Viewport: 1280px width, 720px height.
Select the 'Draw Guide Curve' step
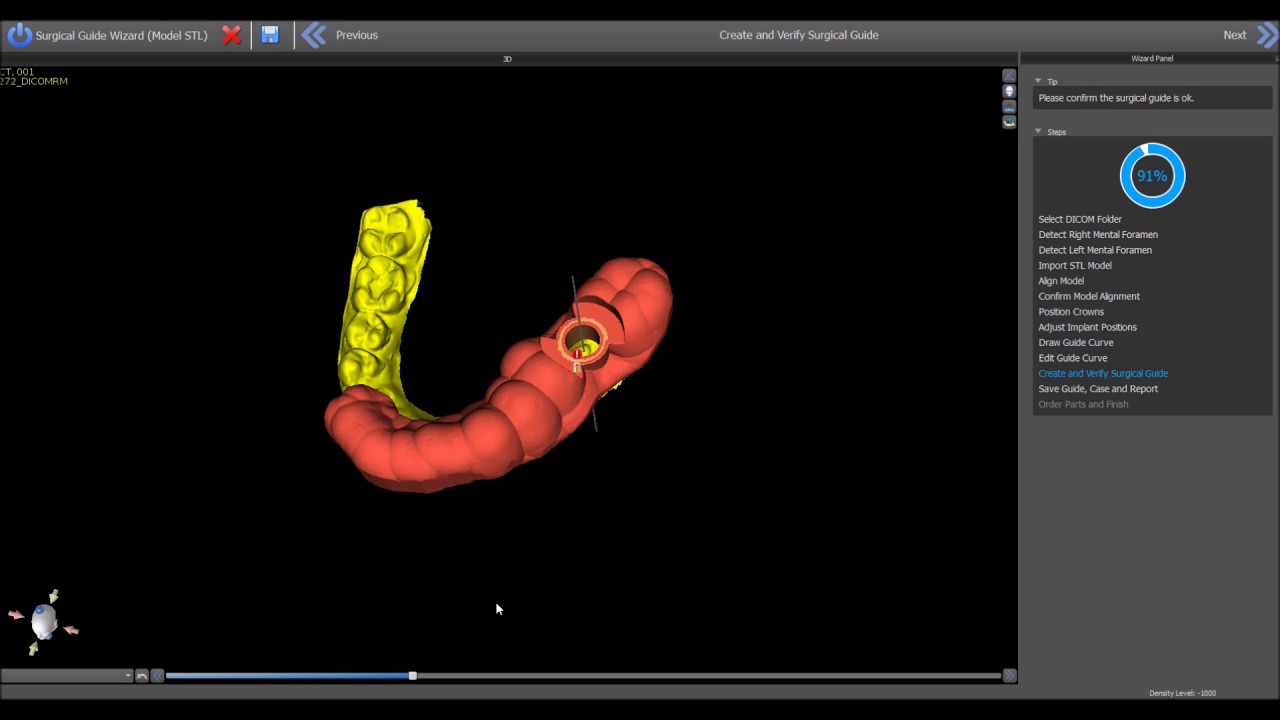click(1076, 343)
